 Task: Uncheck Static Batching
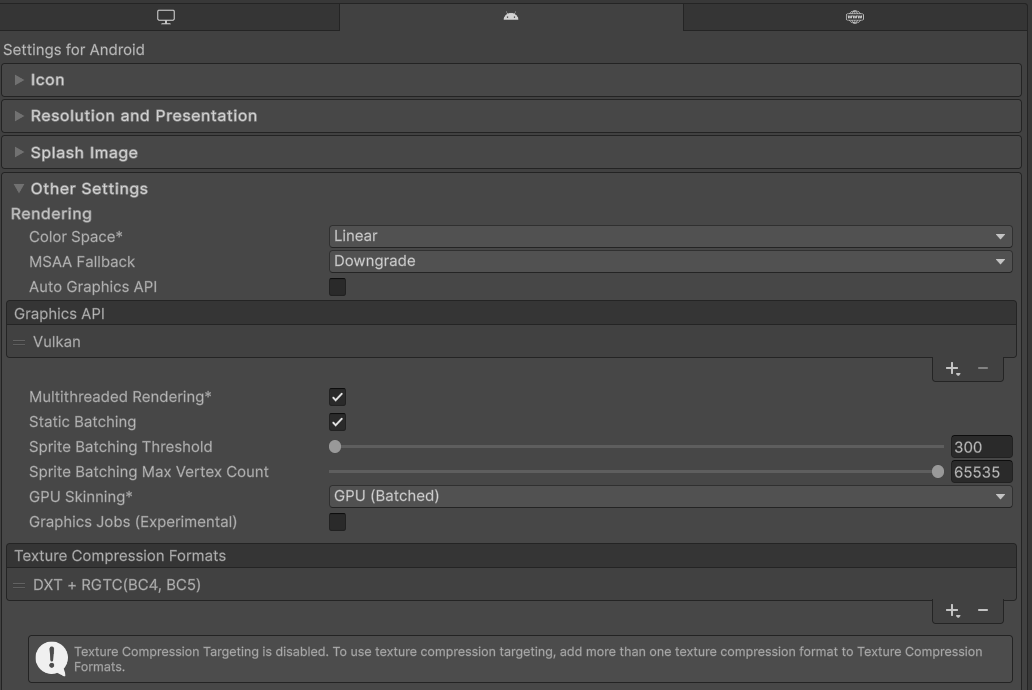tap(337, 422)
